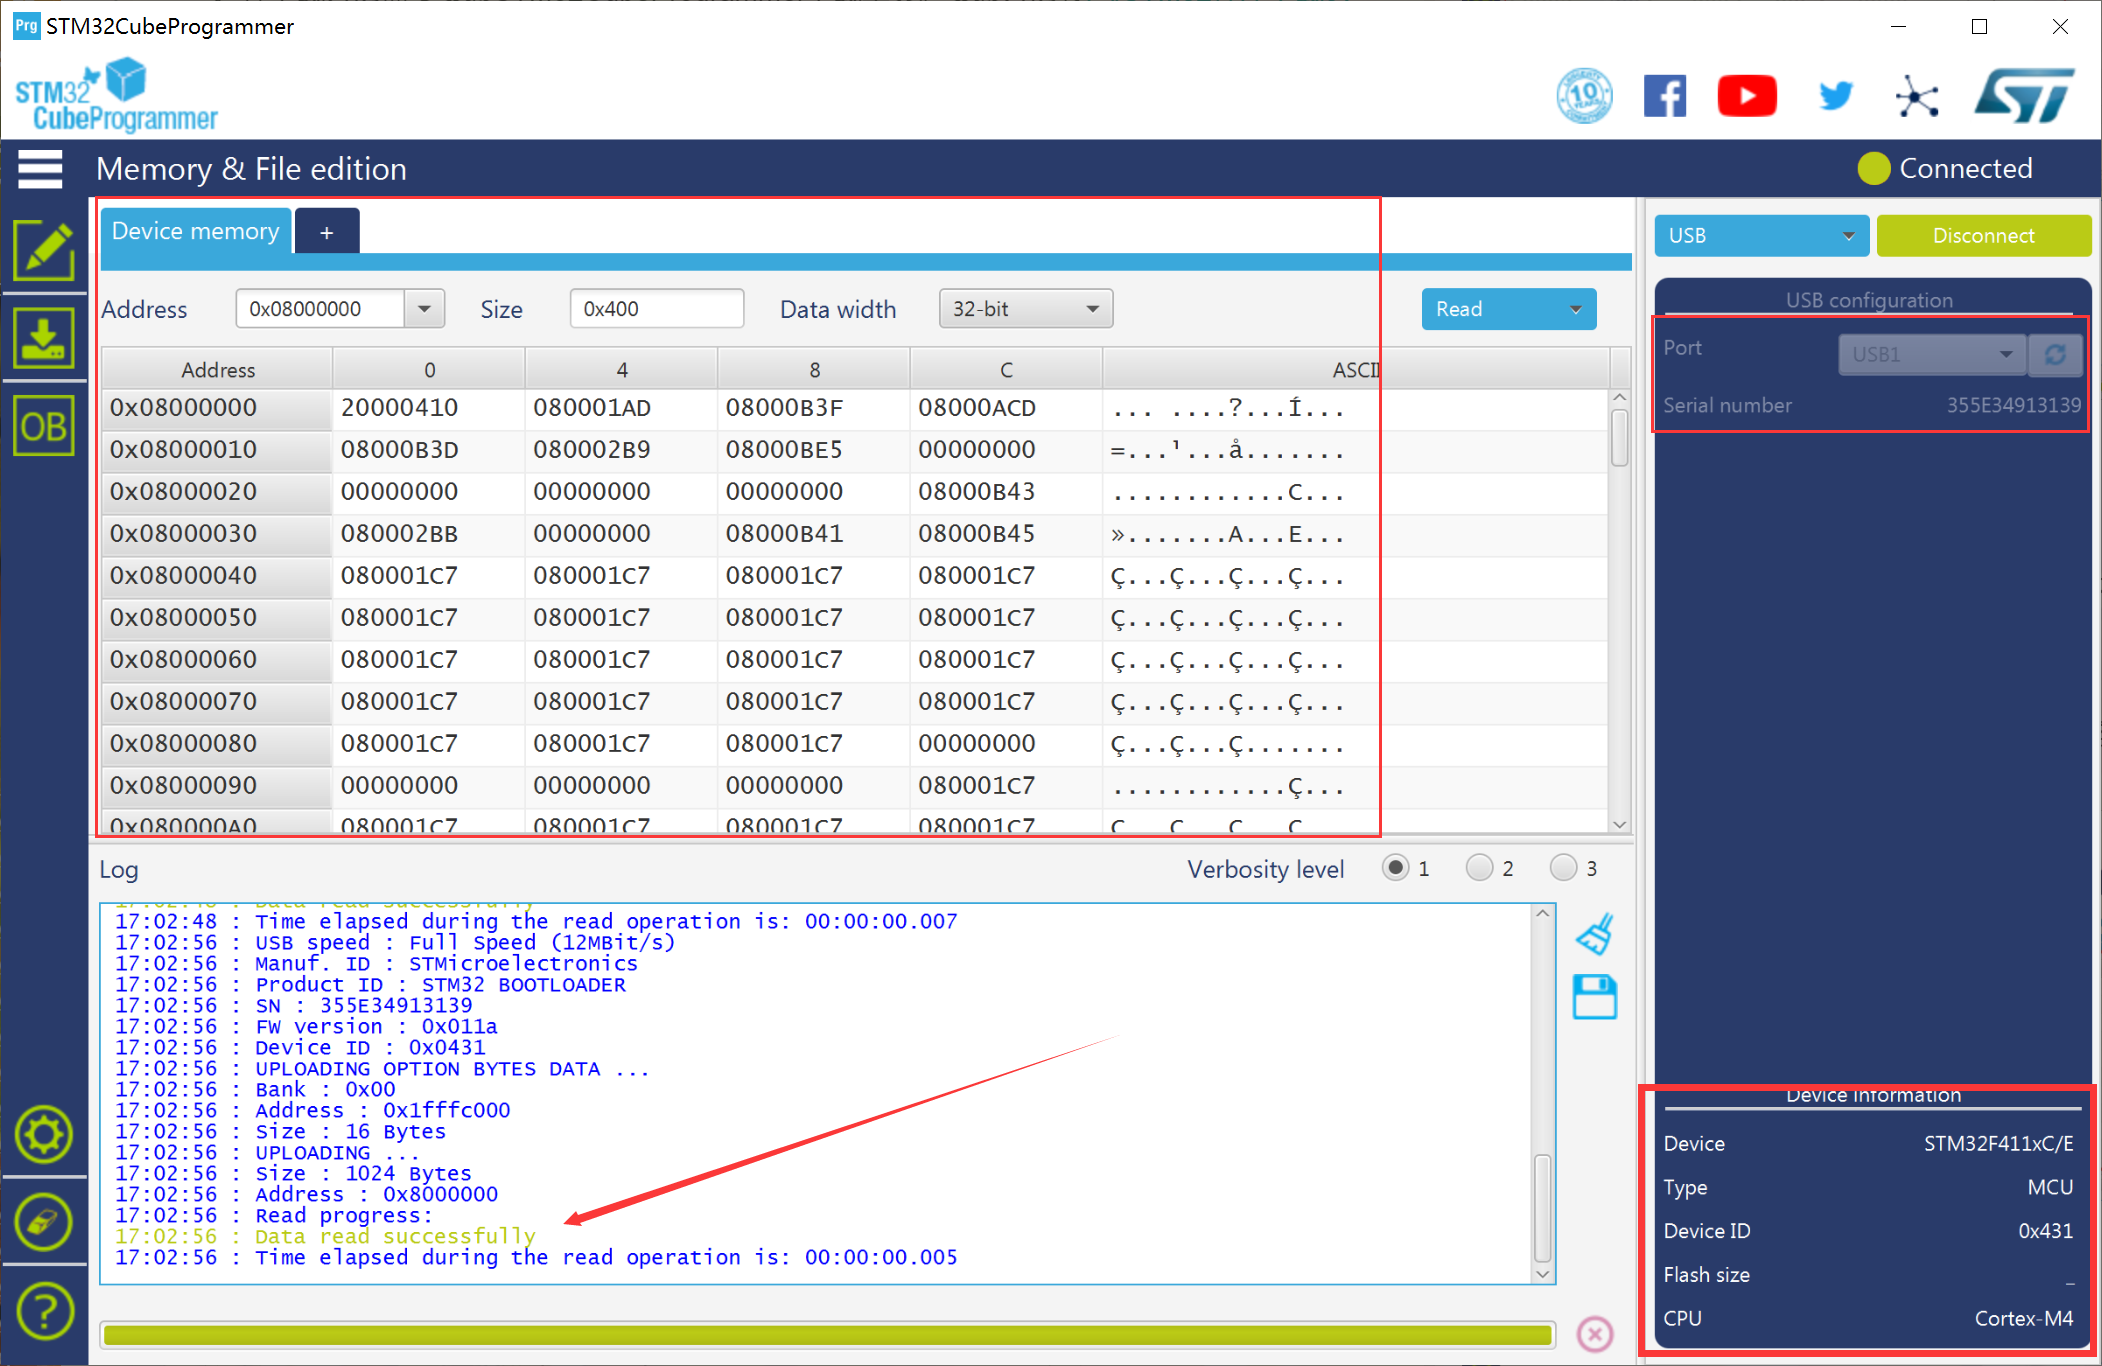Enable verbosity level 1
Screen dimensions: 2102x1366
(1397, 868)
